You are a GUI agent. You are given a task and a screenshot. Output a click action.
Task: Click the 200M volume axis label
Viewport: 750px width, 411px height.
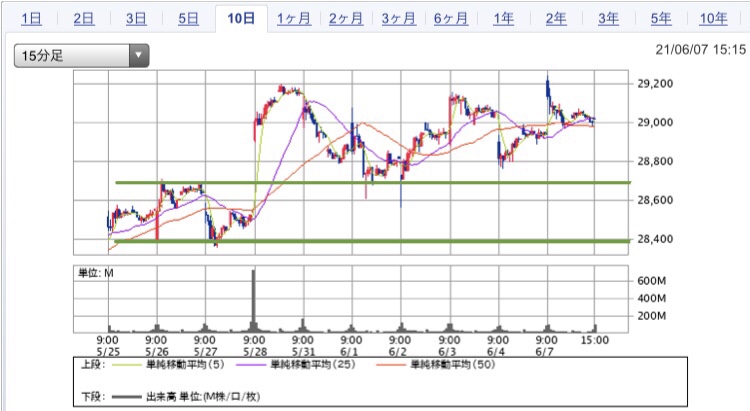click(651, 316)
